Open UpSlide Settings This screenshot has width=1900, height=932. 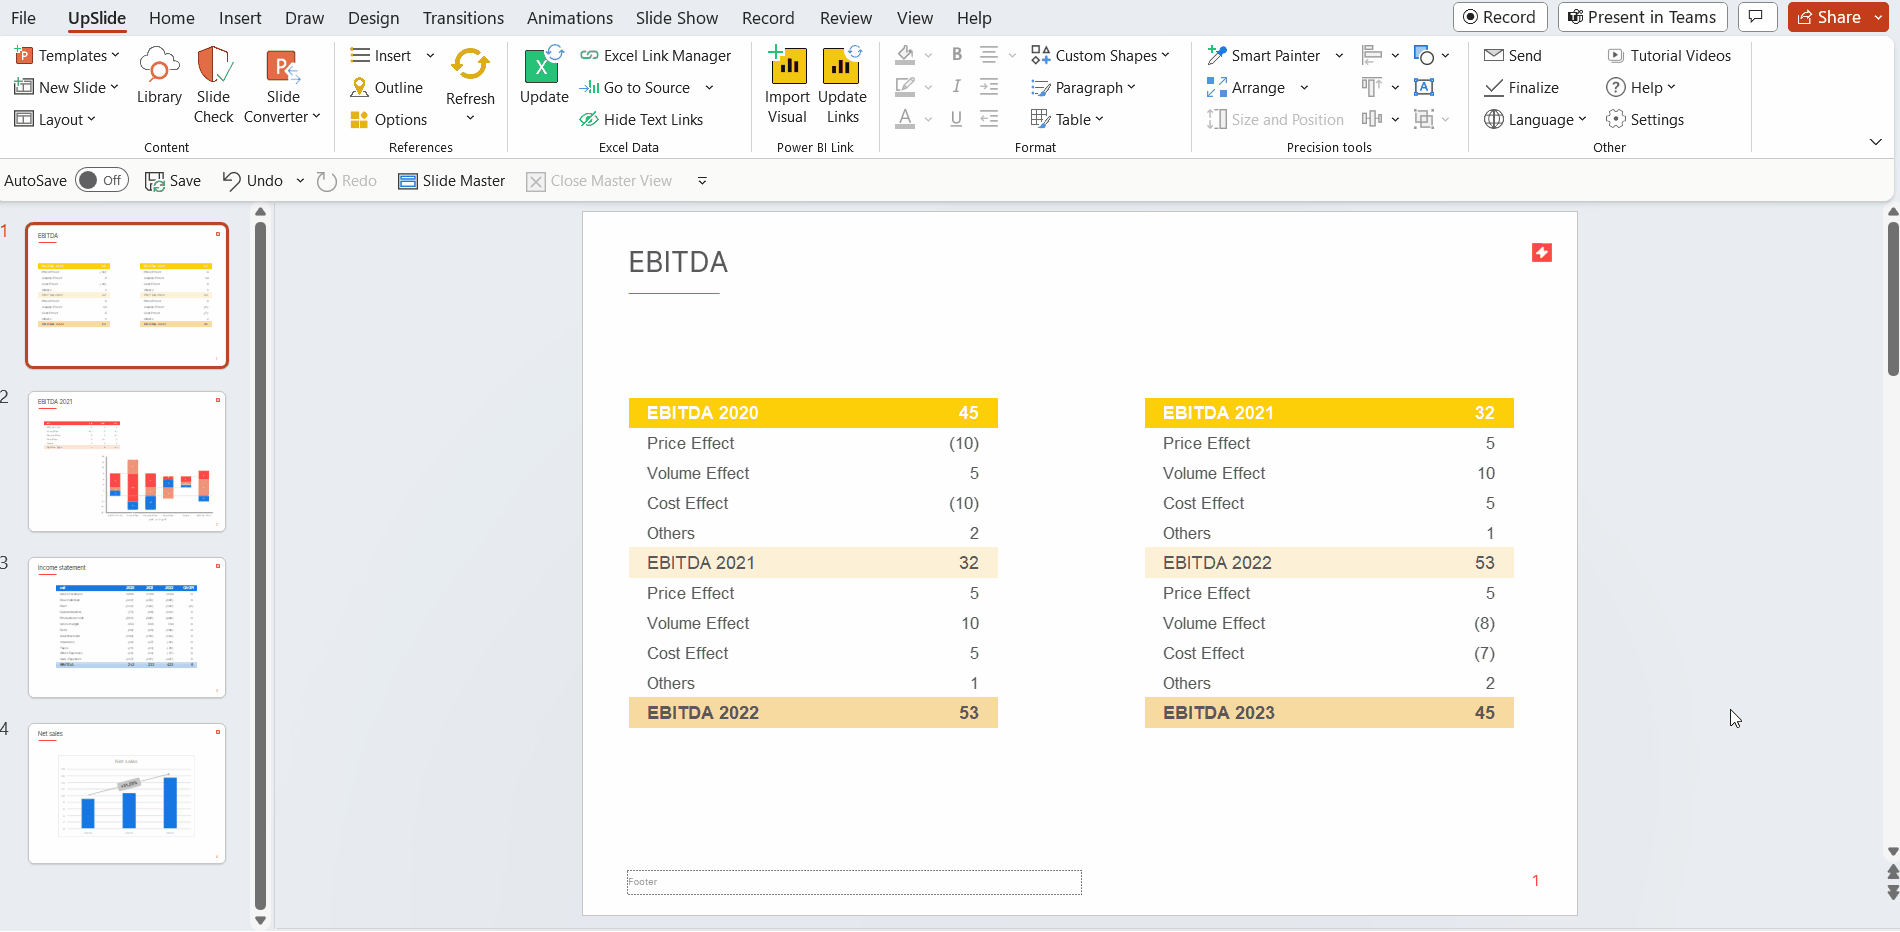(1645, 120)
